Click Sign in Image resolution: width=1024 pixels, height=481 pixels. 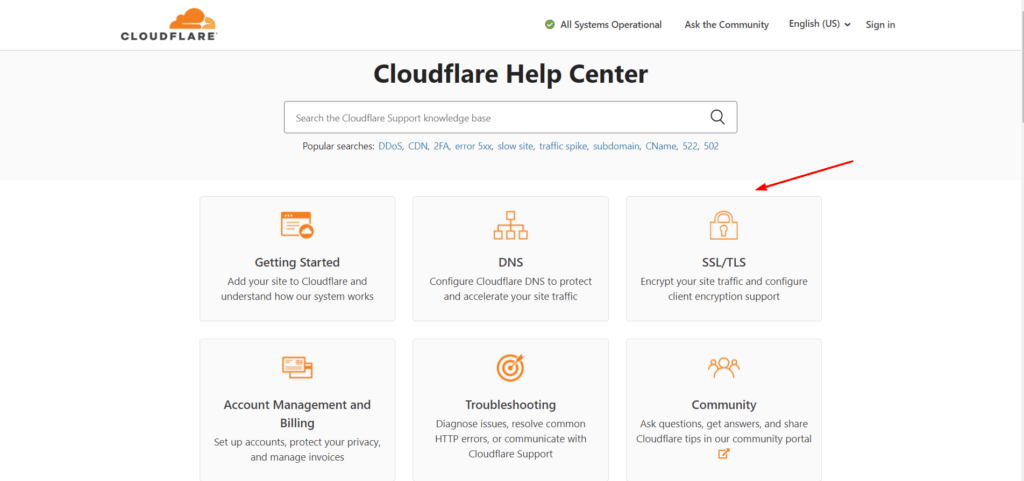[x=880, y=25]
